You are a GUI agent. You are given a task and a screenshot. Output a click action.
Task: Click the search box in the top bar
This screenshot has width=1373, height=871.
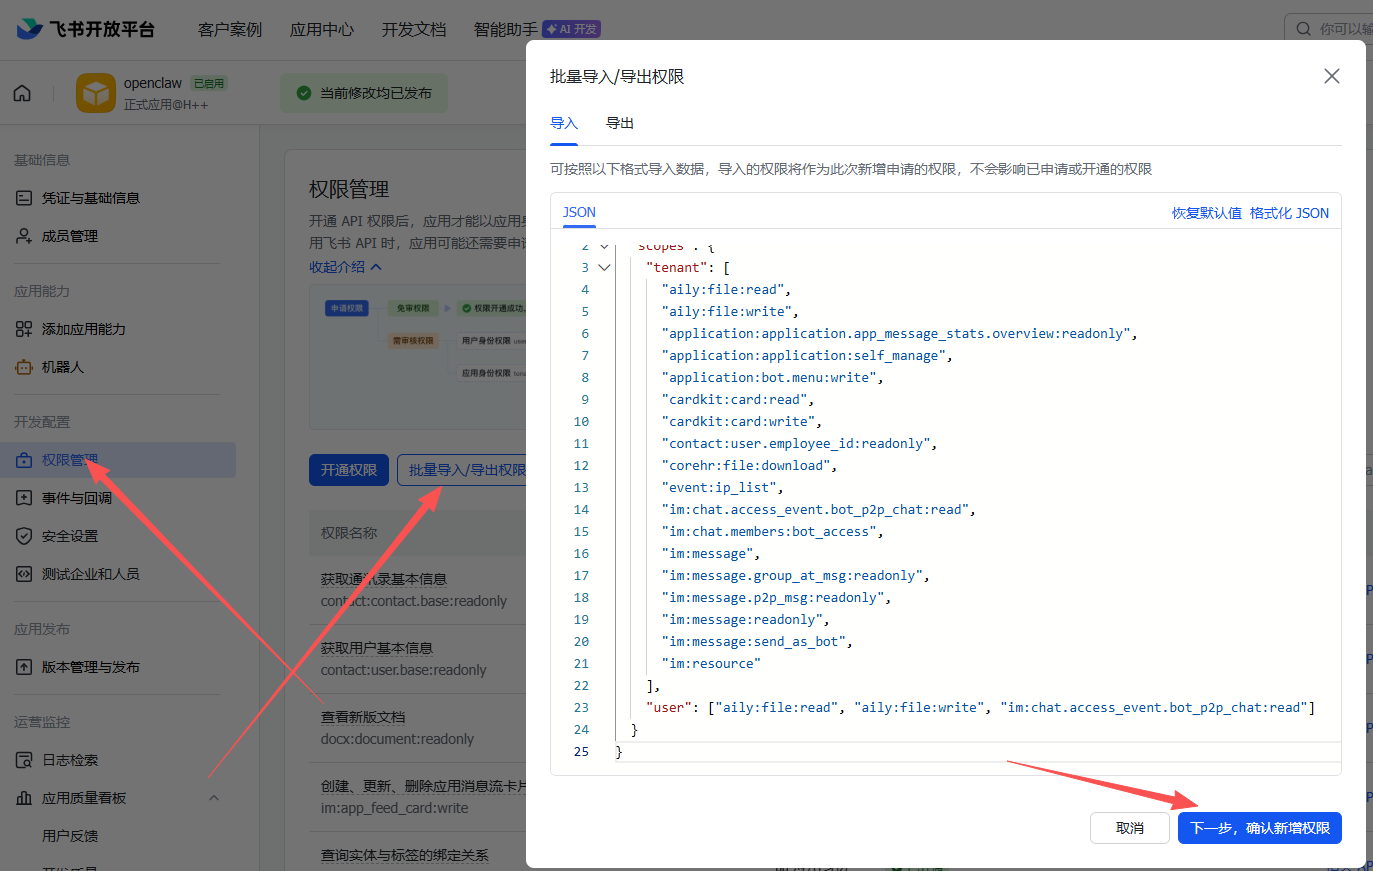point(1330,29)
